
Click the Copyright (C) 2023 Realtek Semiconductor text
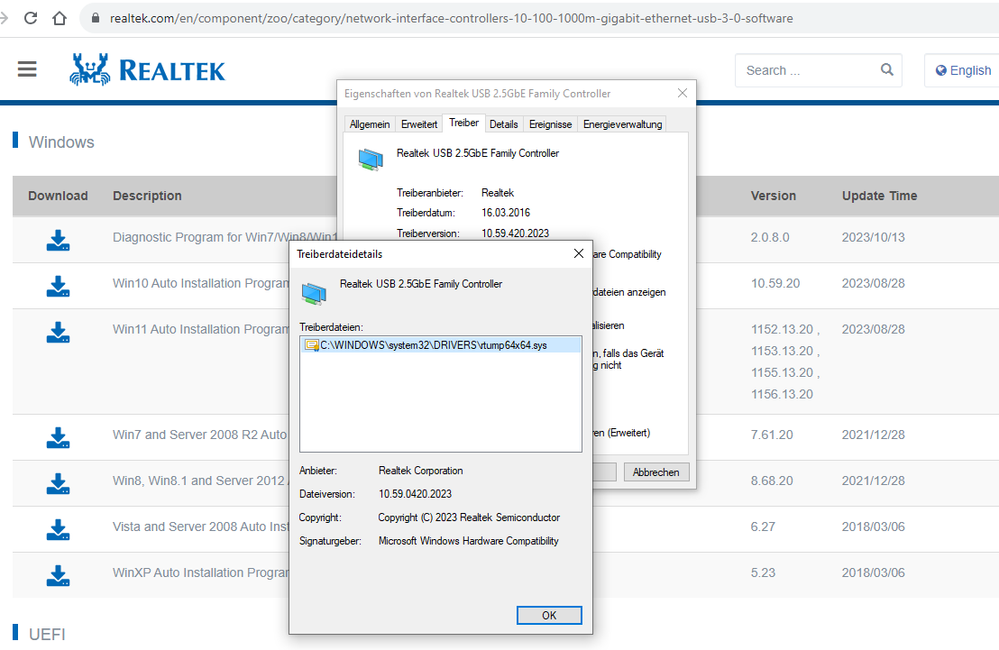tap(469, 517)
